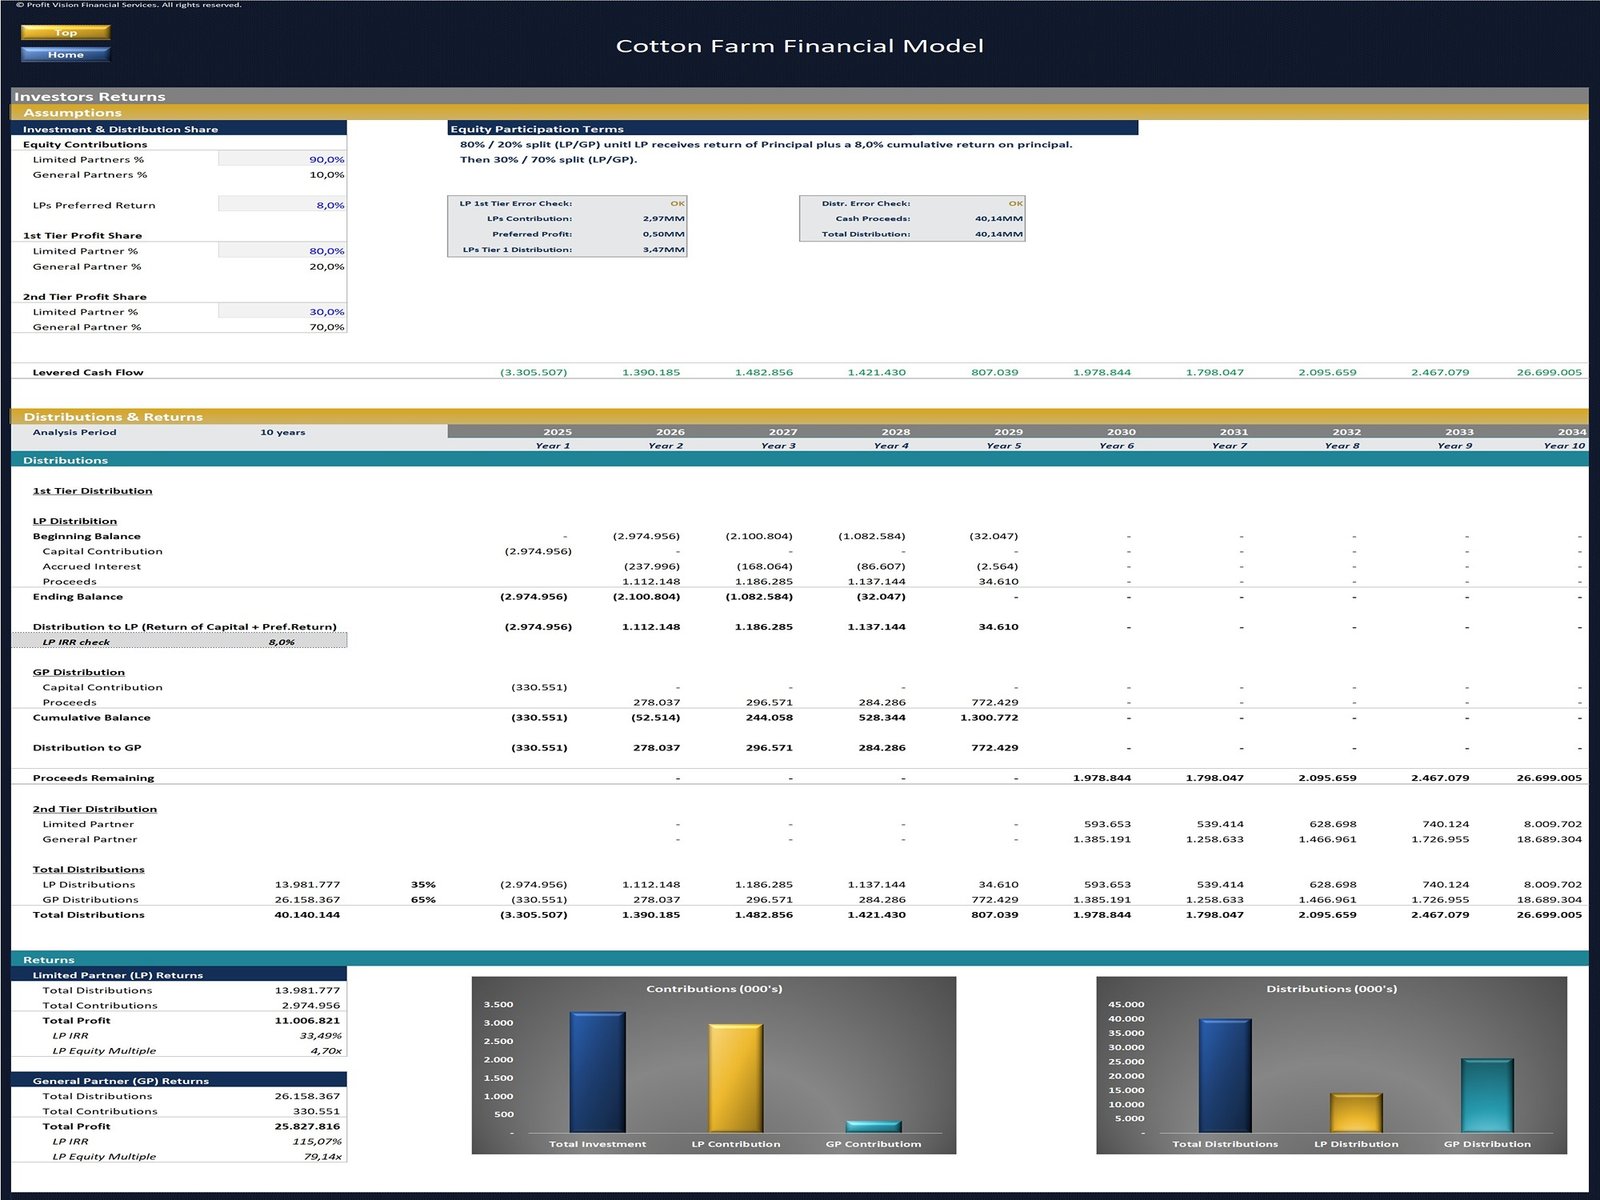Click the yellow LP Contribution bar
Viewport: 1600px width, 1200px height.
[735, 1078]
